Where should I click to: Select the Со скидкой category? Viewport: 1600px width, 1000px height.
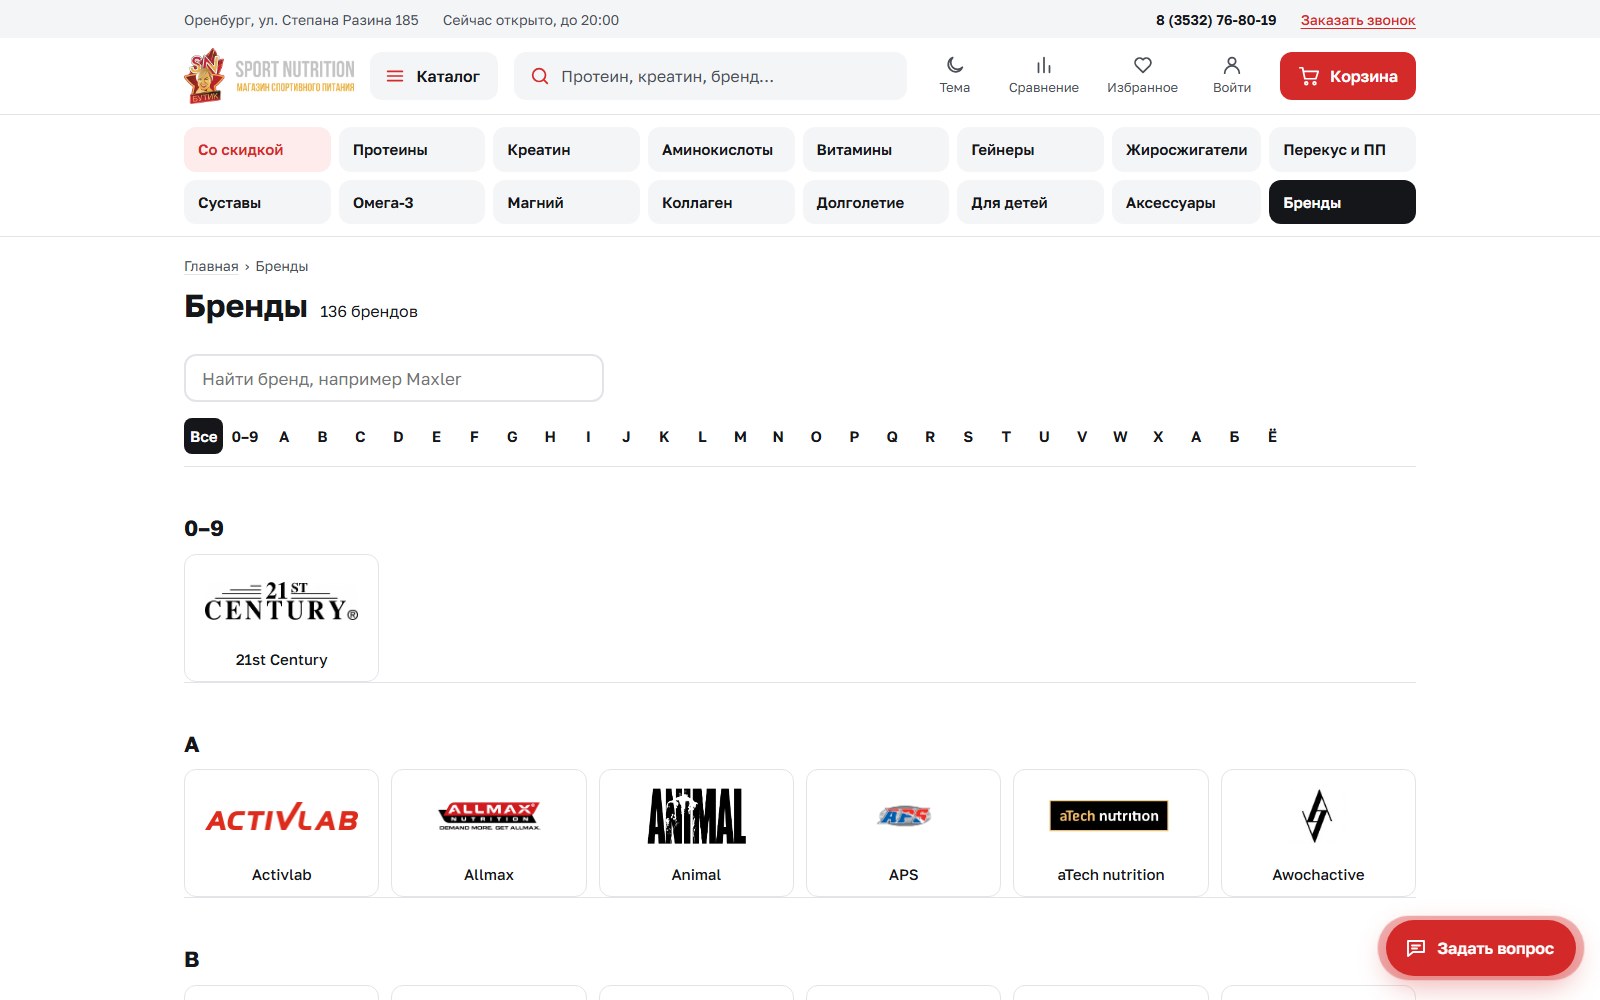pyautogui.click(x=257, y=149)
